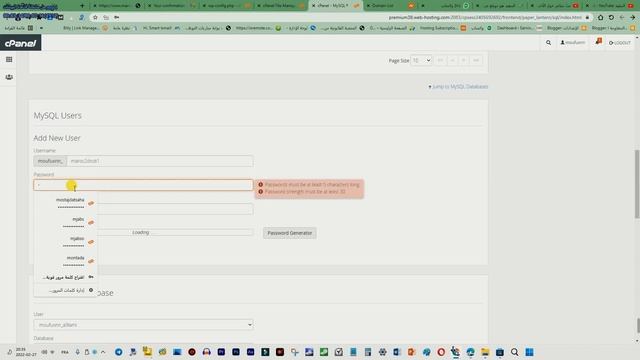Click the cPanel logo
This screenshot has width=640, height=360.
click(20, 43)
